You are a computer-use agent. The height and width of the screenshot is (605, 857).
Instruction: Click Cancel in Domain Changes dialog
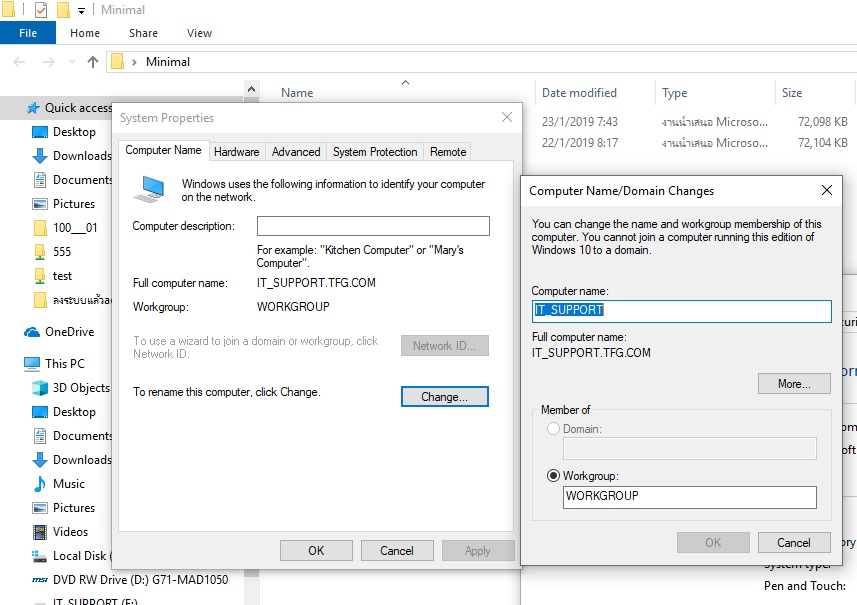click(x=794, y=543)
